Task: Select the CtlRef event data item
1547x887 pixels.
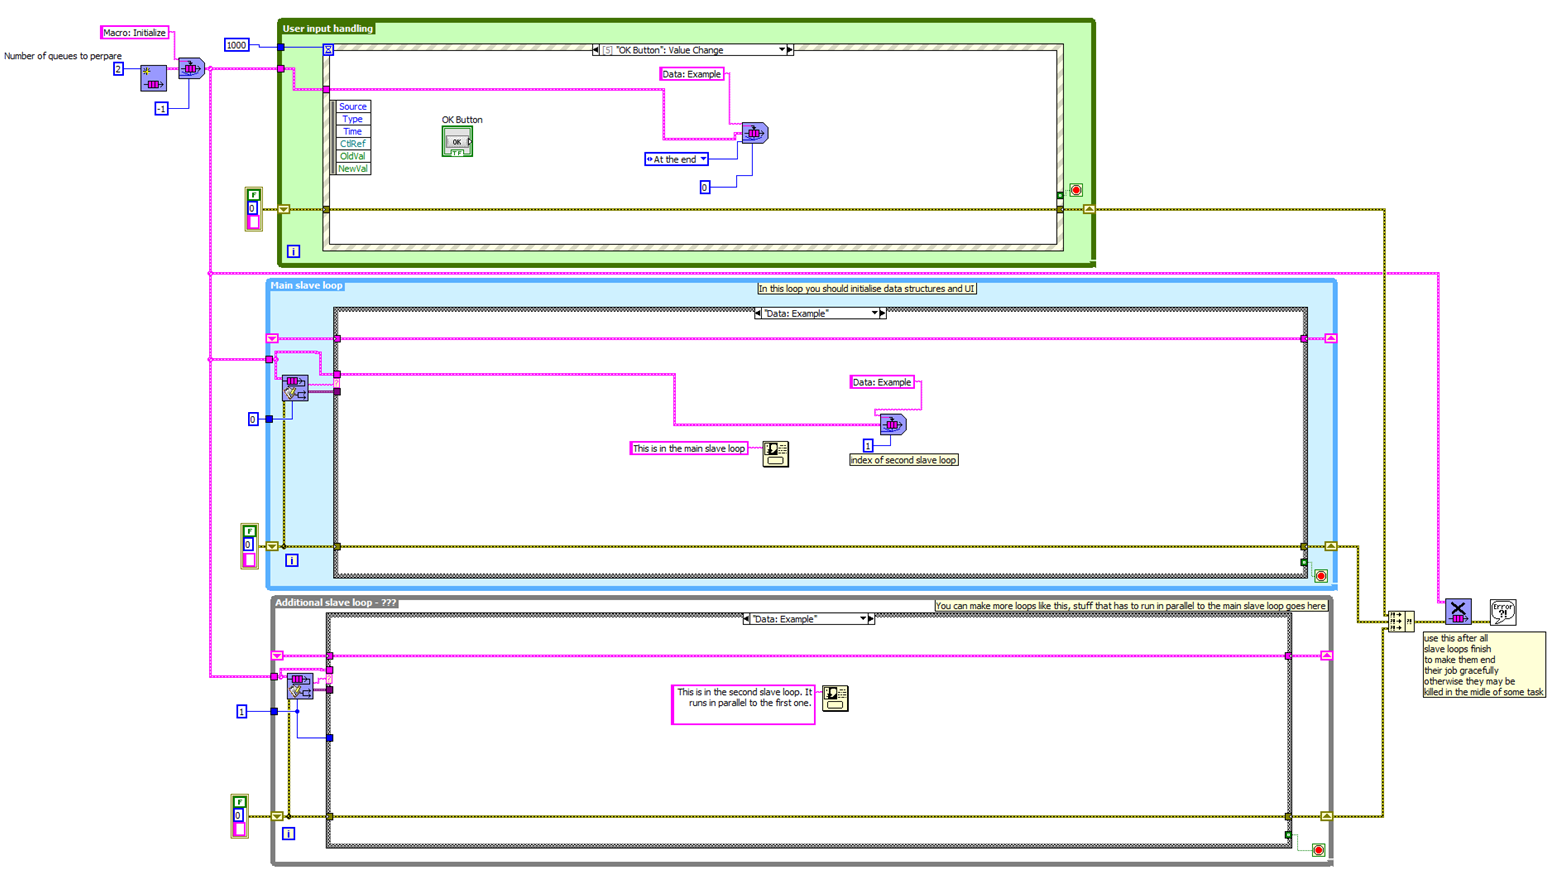Action: (x=352, y=144)
